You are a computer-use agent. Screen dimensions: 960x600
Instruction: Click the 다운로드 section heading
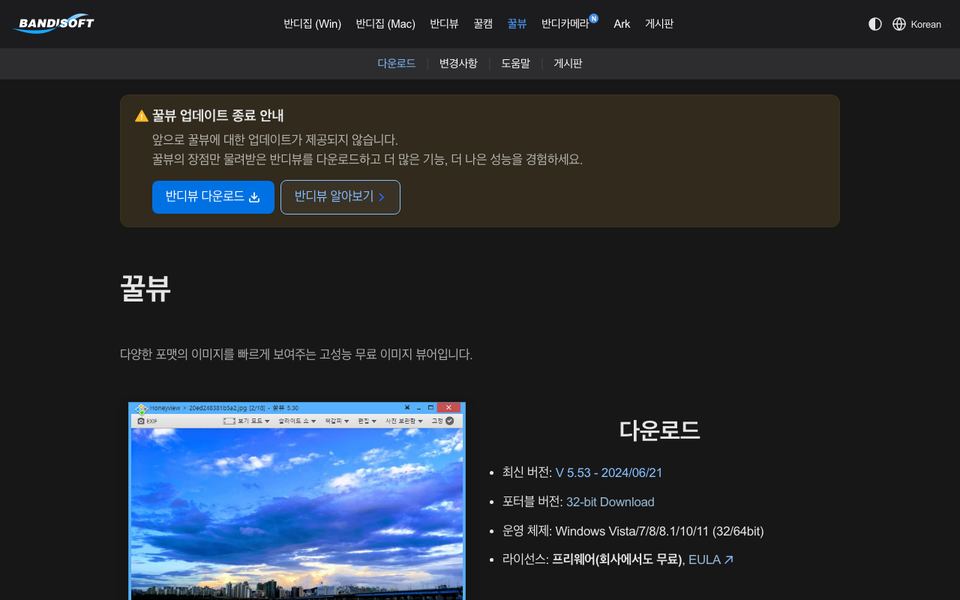[x=659, y=430]
